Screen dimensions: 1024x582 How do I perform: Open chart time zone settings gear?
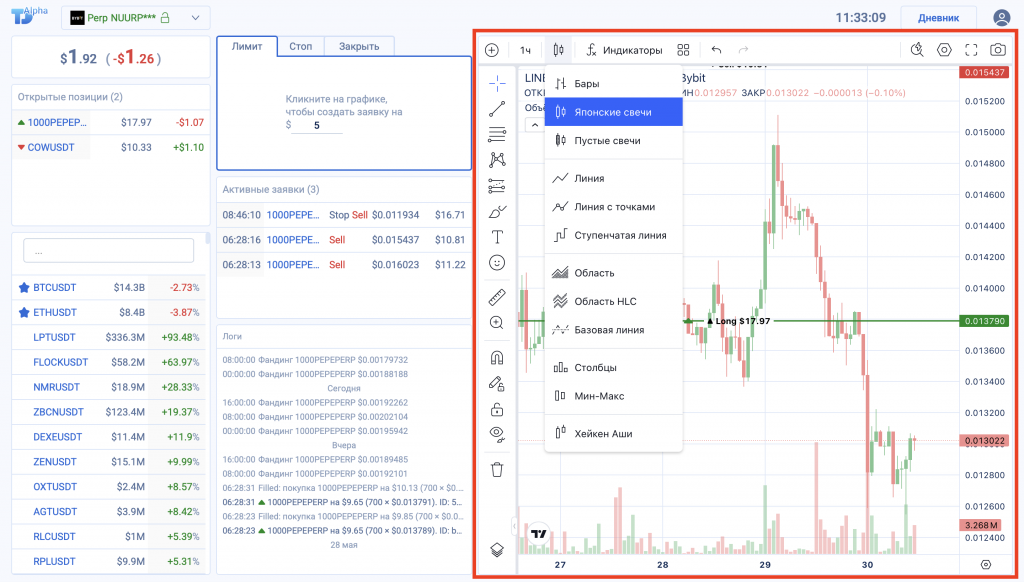pyautogui.click(x=985, y=564)
